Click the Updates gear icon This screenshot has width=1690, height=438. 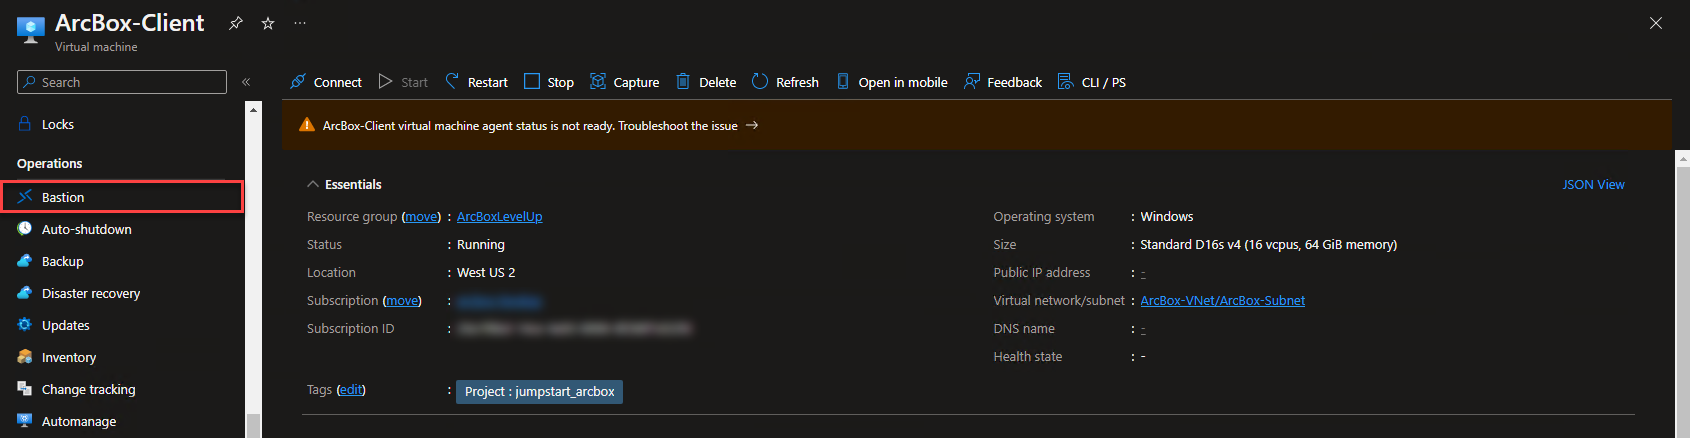25,325
